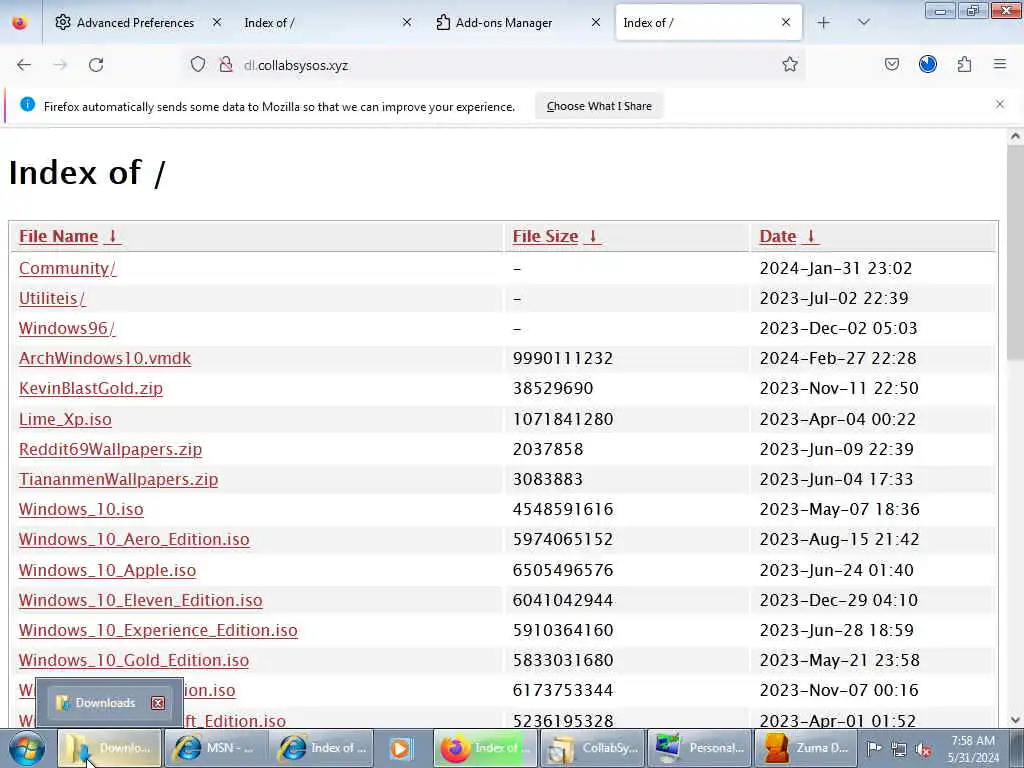The image size is (1024, 768).
Task: Open the network tray icon
Action: [899, 749]
